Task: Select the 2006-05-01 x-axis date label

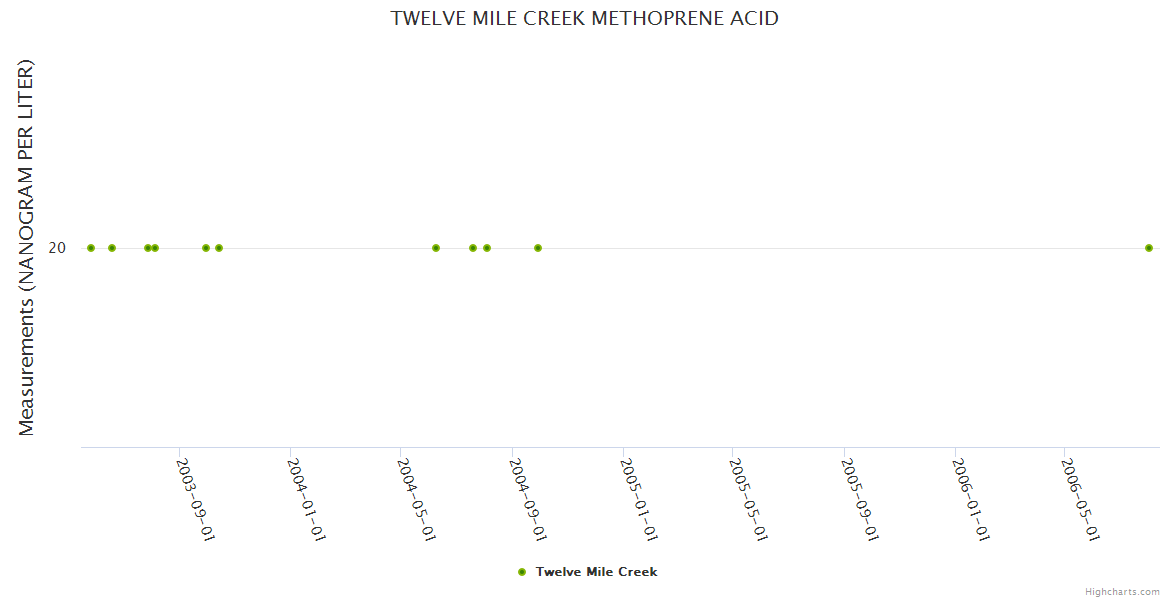Action: click(x=1083, y=499)
